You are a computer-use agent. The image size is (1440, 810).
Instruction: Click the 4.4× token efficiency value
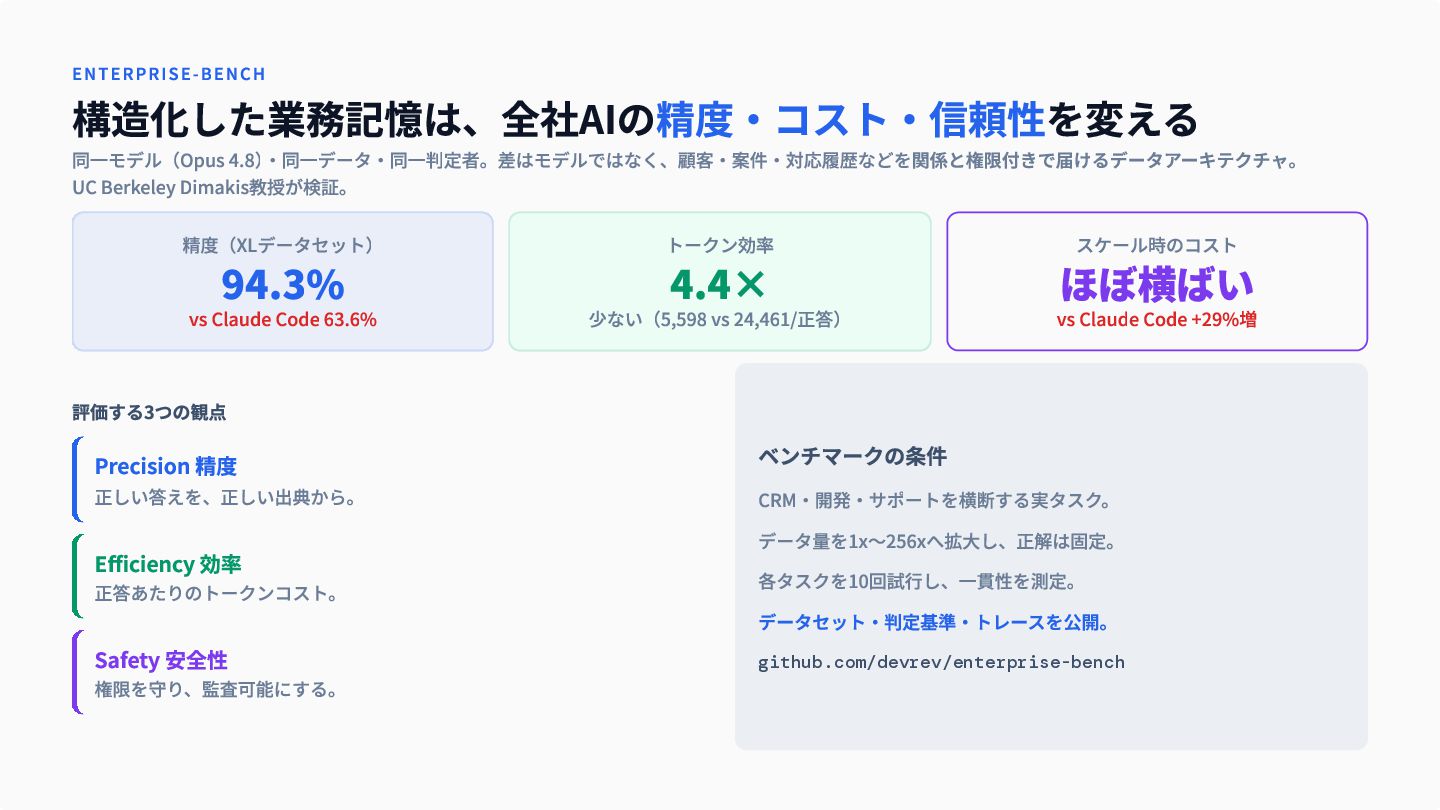(719, 285)
